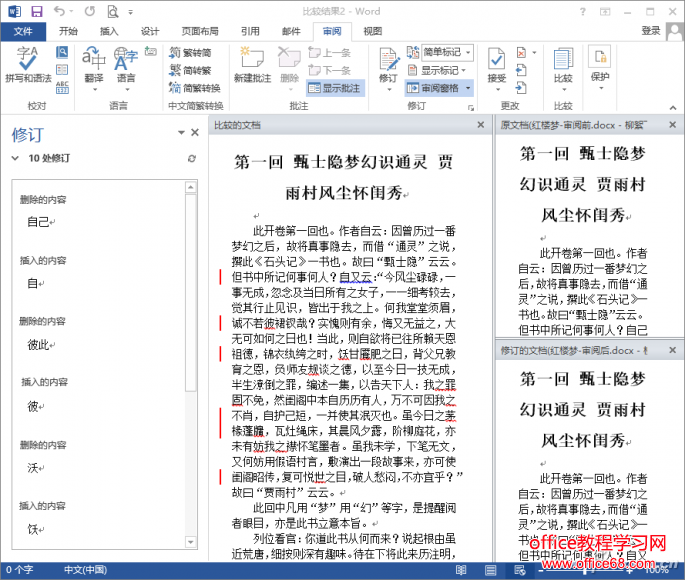
Task: Click the Protect document icon
Action: tap(600, 63)
